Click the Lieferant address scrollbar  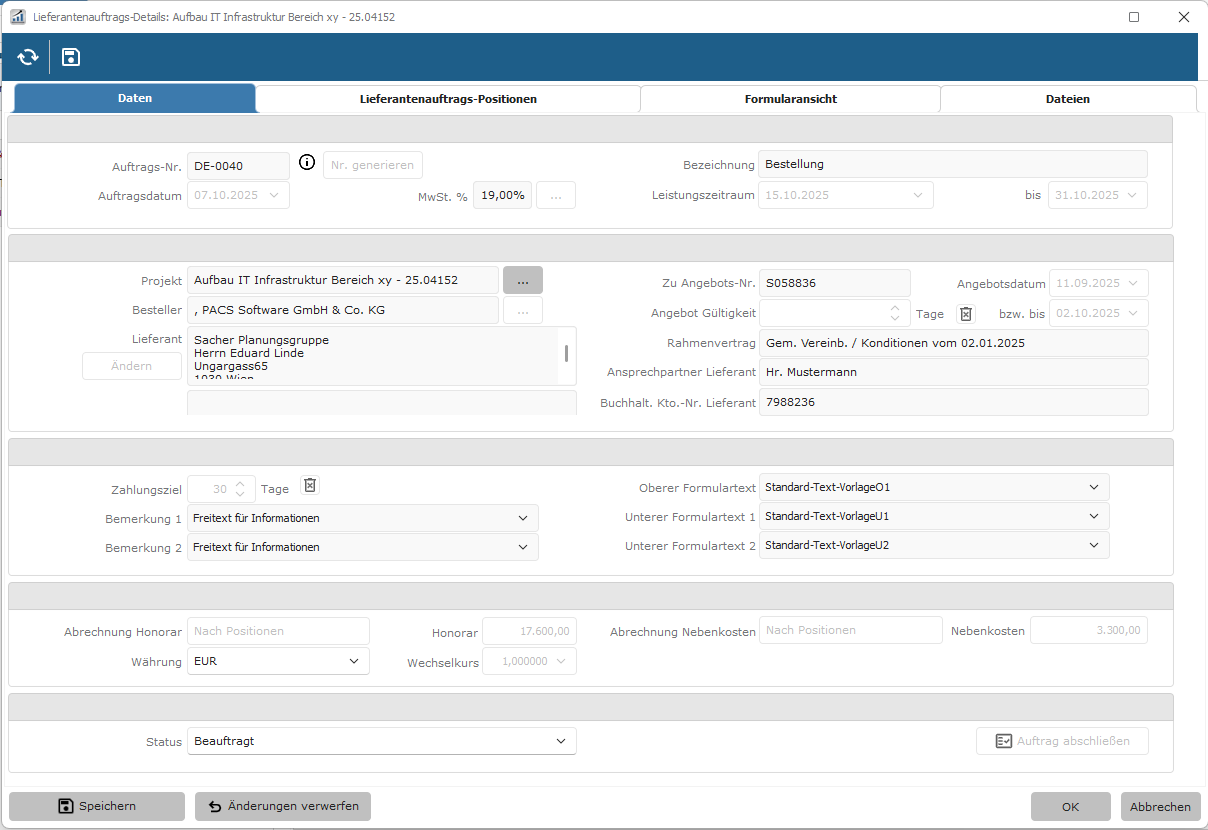pos(567,354)
